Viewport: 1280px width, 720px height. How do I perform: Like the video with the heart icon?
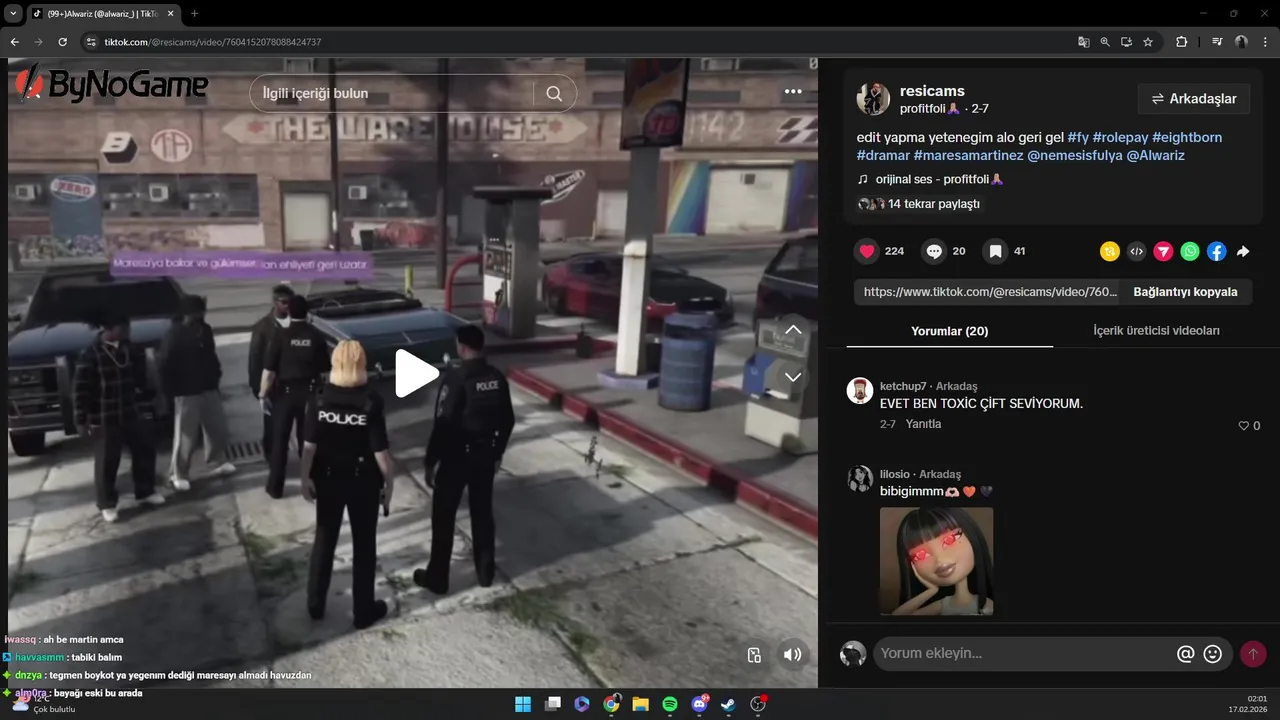[x=867, y=251]
